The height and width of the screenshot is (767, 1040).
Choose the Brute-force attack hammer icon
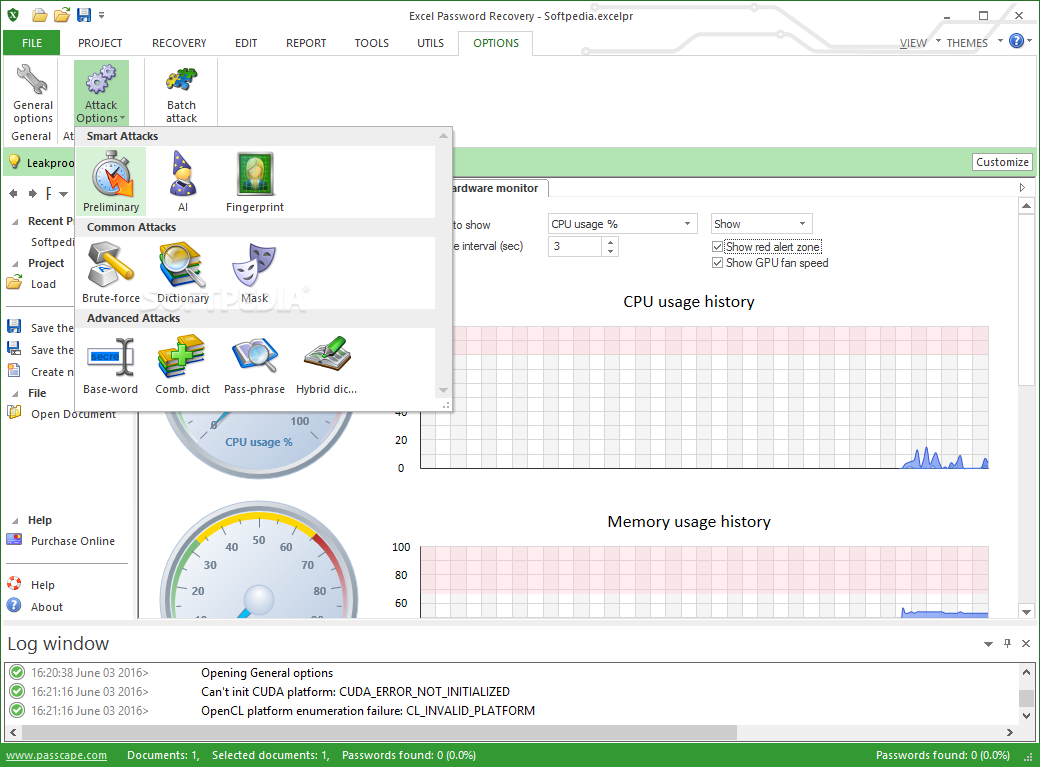(x=111, y=265)
